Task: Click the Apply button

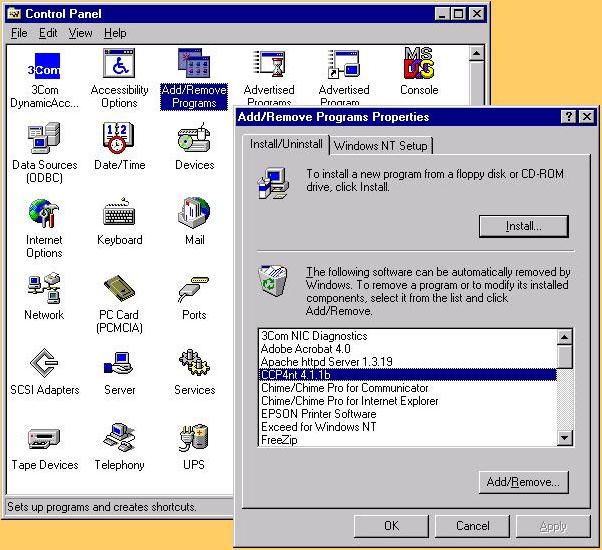Action: (553, 526)
